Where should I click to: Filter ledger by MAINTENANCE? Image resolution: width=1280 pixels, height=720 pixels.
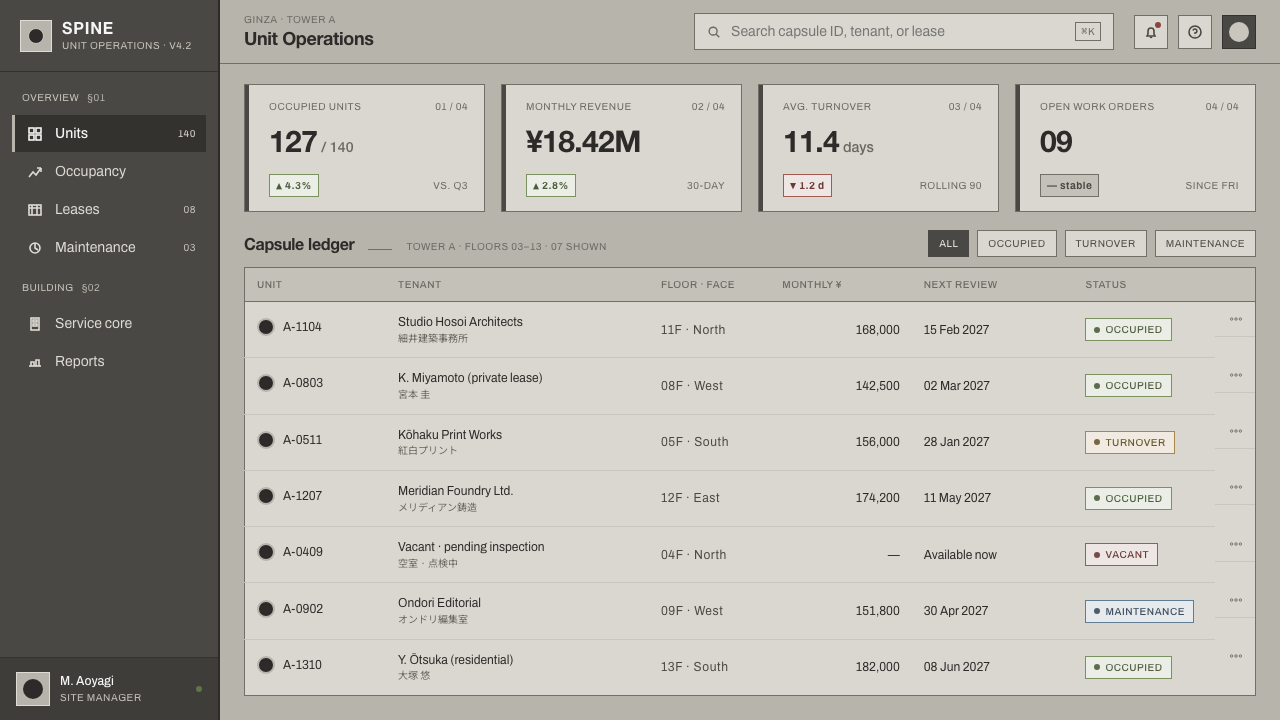(x=1205, y=244)
